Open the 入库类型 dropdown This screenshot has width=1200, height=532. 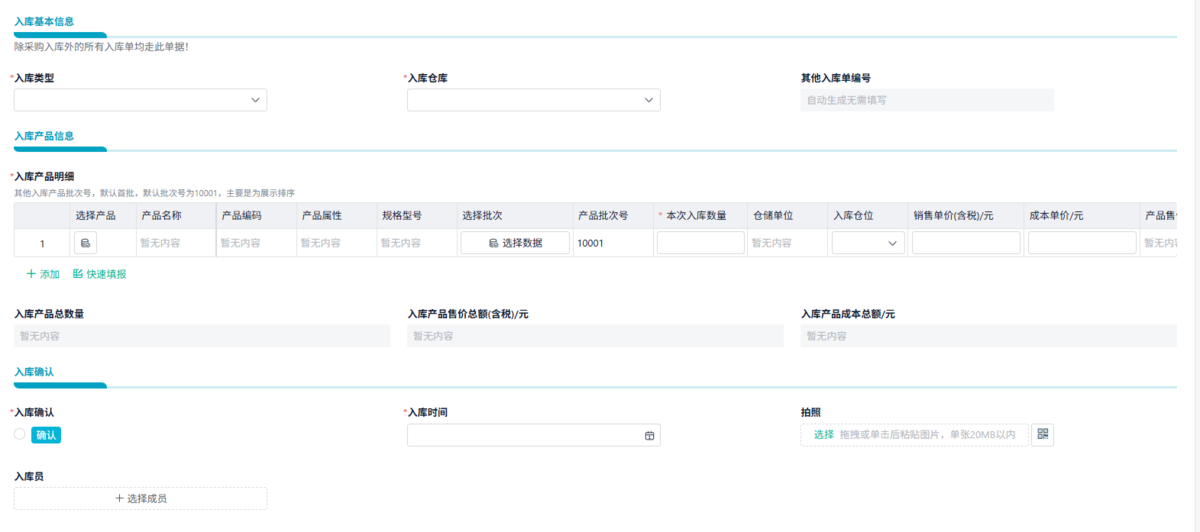tap(140, 100)
